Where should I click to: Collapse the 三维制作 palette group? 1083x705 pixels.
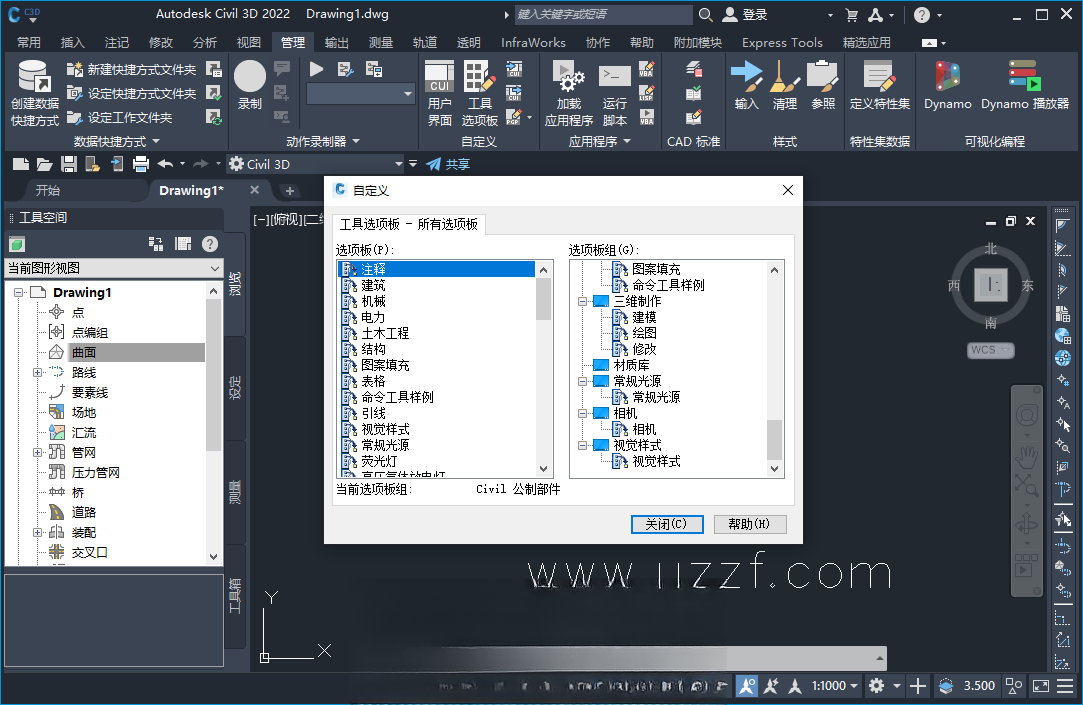pyautogui.click(x=582, y=301)
